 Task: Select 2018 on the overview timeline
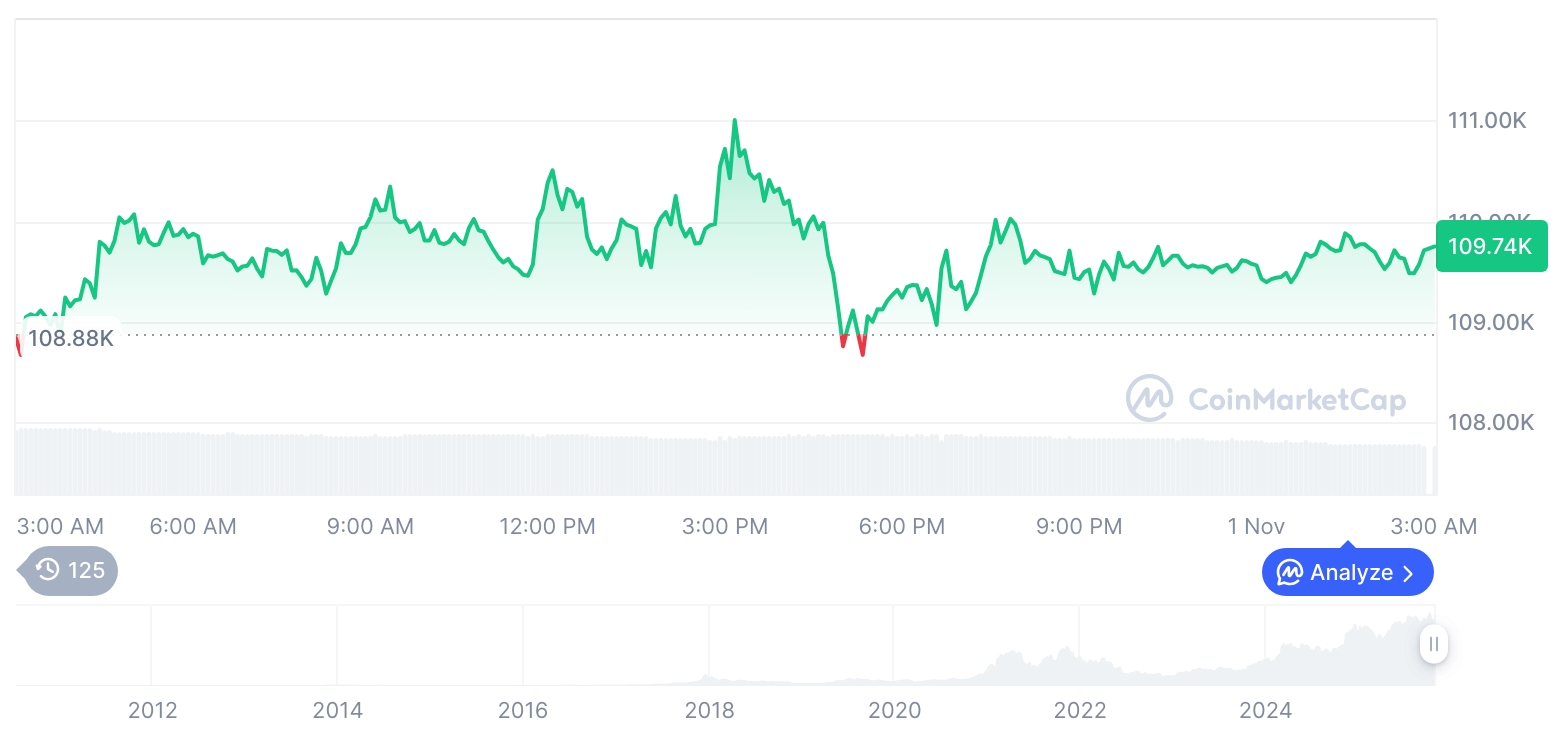pyautogui.click(x=709, y=710)
